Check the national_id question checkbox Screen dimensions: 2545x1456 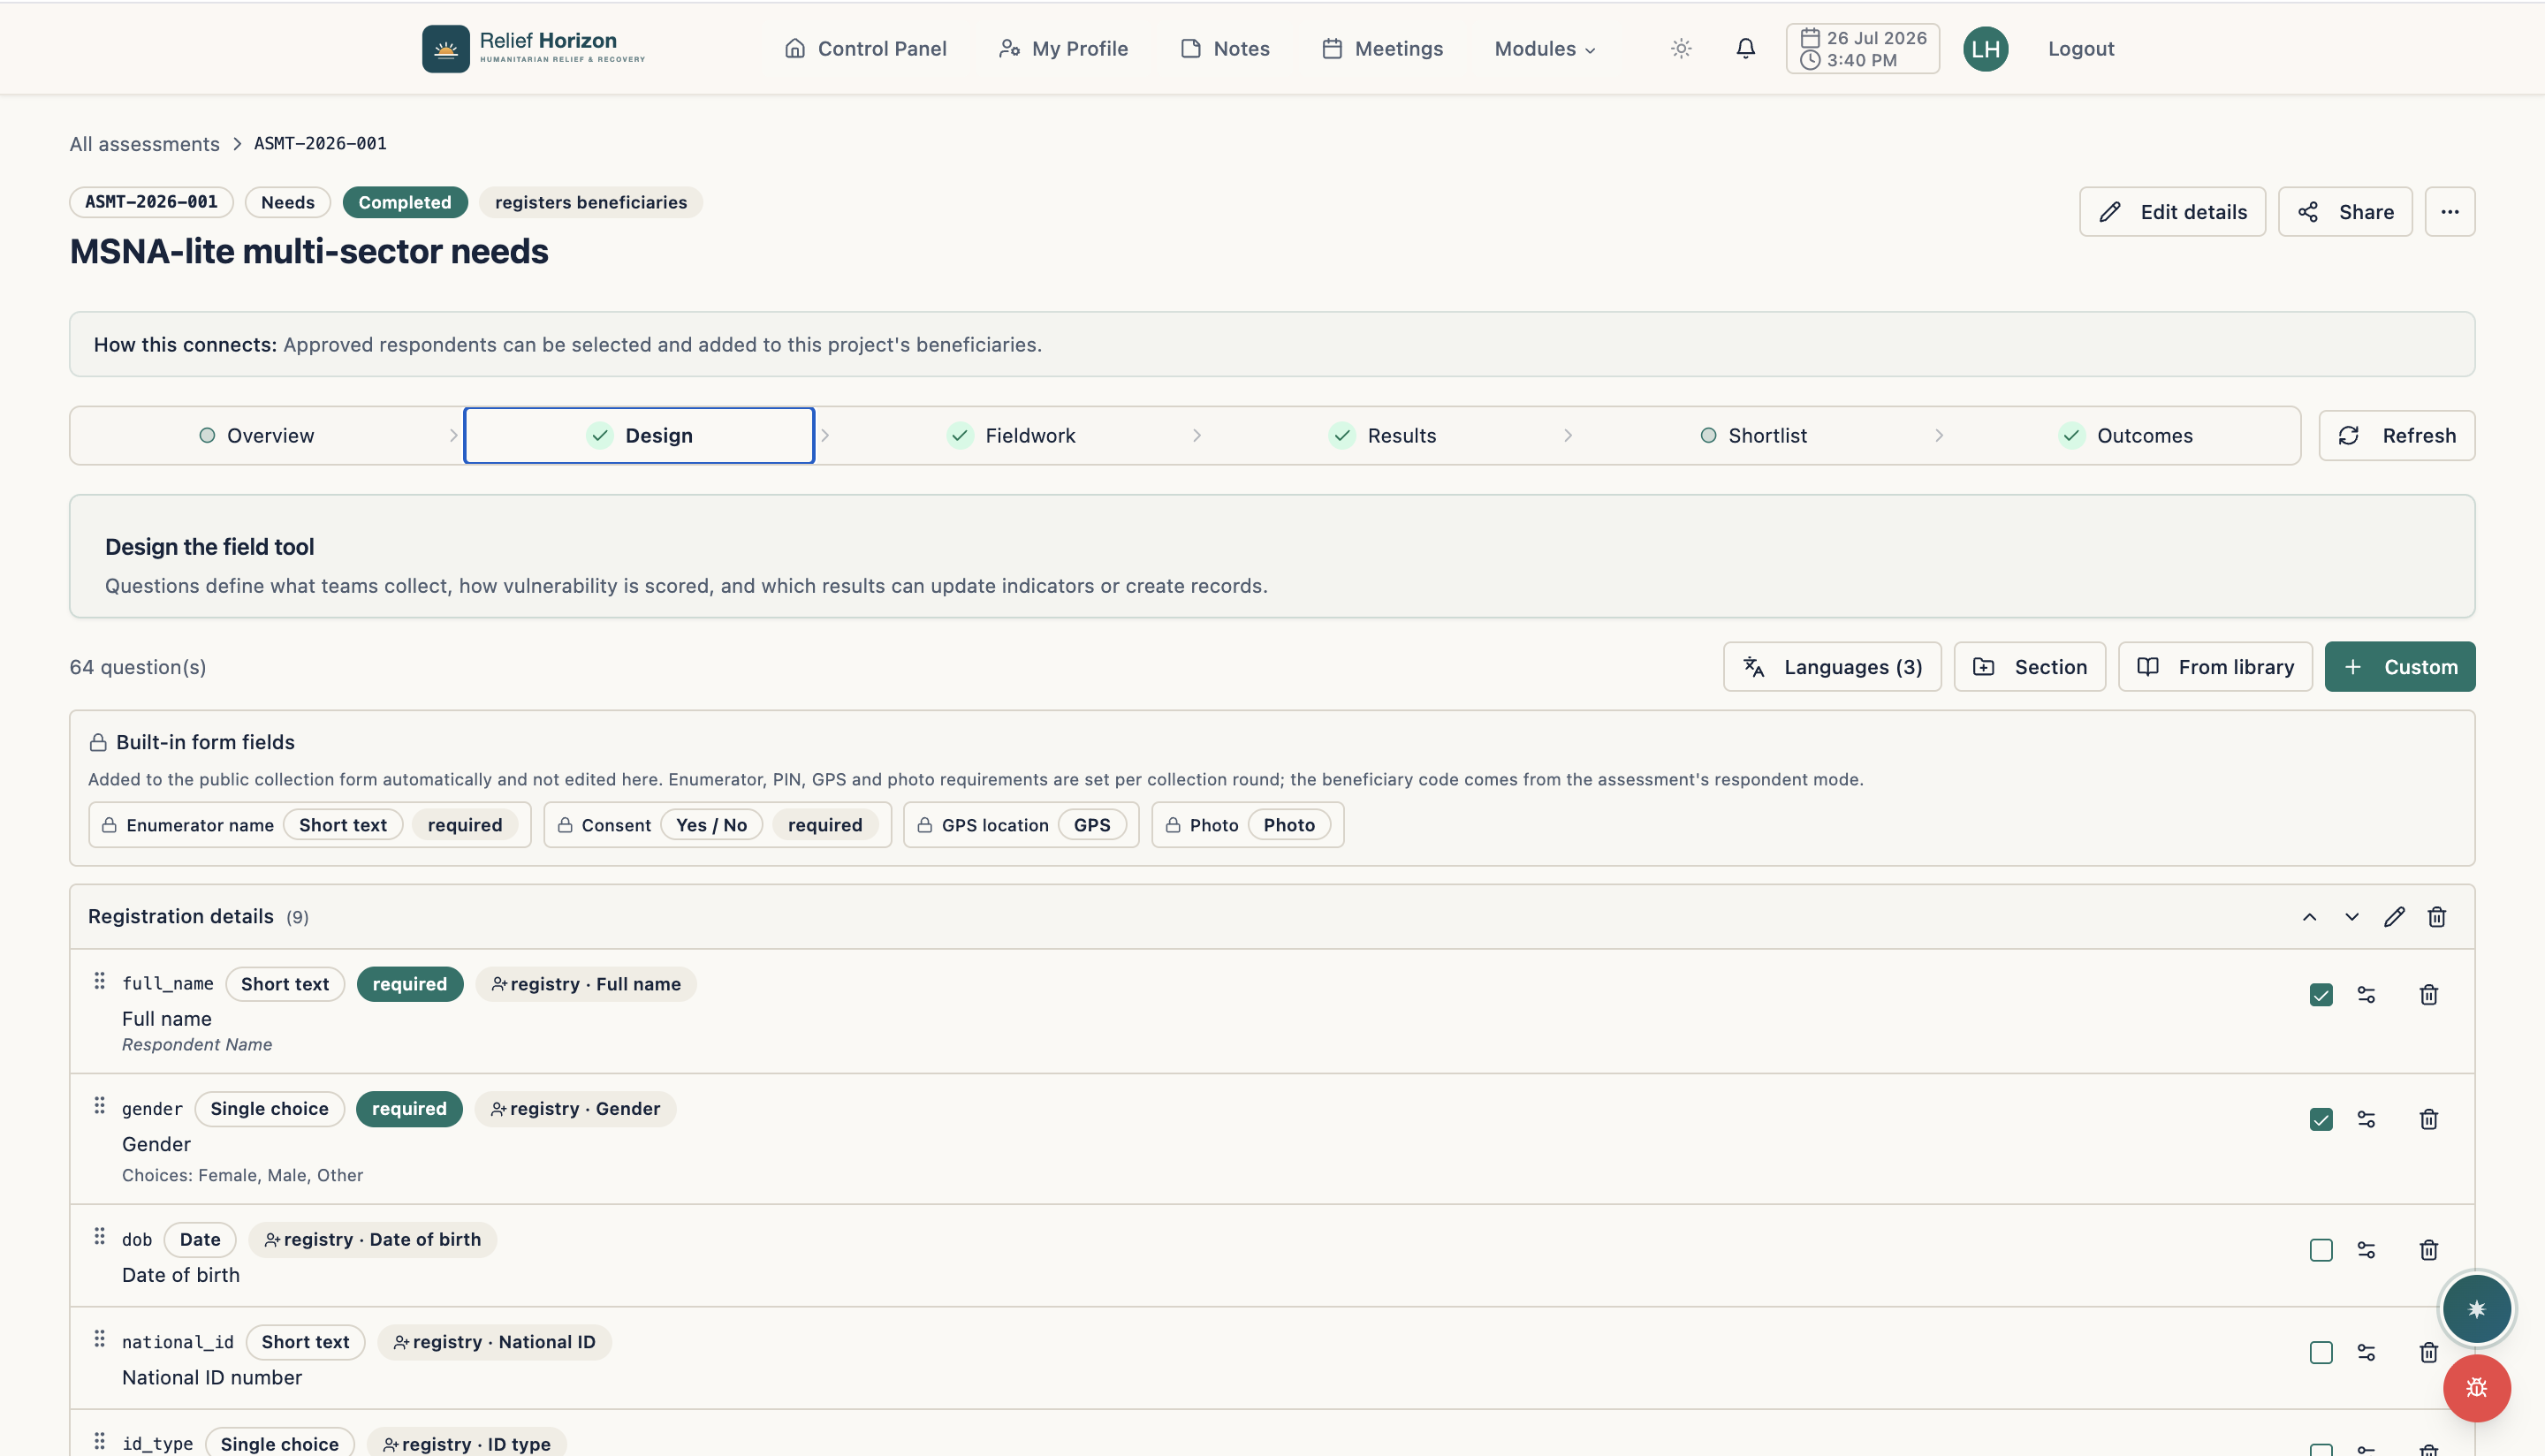pos(2321,1353)
